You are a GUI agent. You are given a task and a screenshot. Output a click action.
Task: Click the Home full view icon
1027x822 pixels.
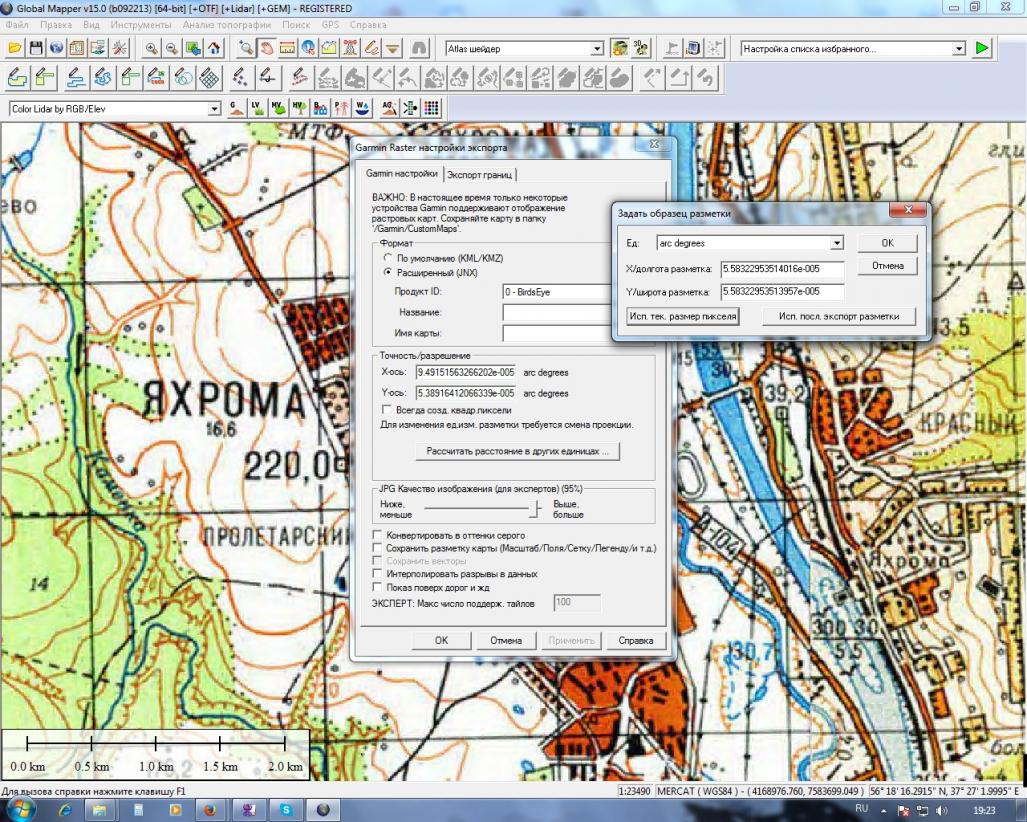click(213, 48)
